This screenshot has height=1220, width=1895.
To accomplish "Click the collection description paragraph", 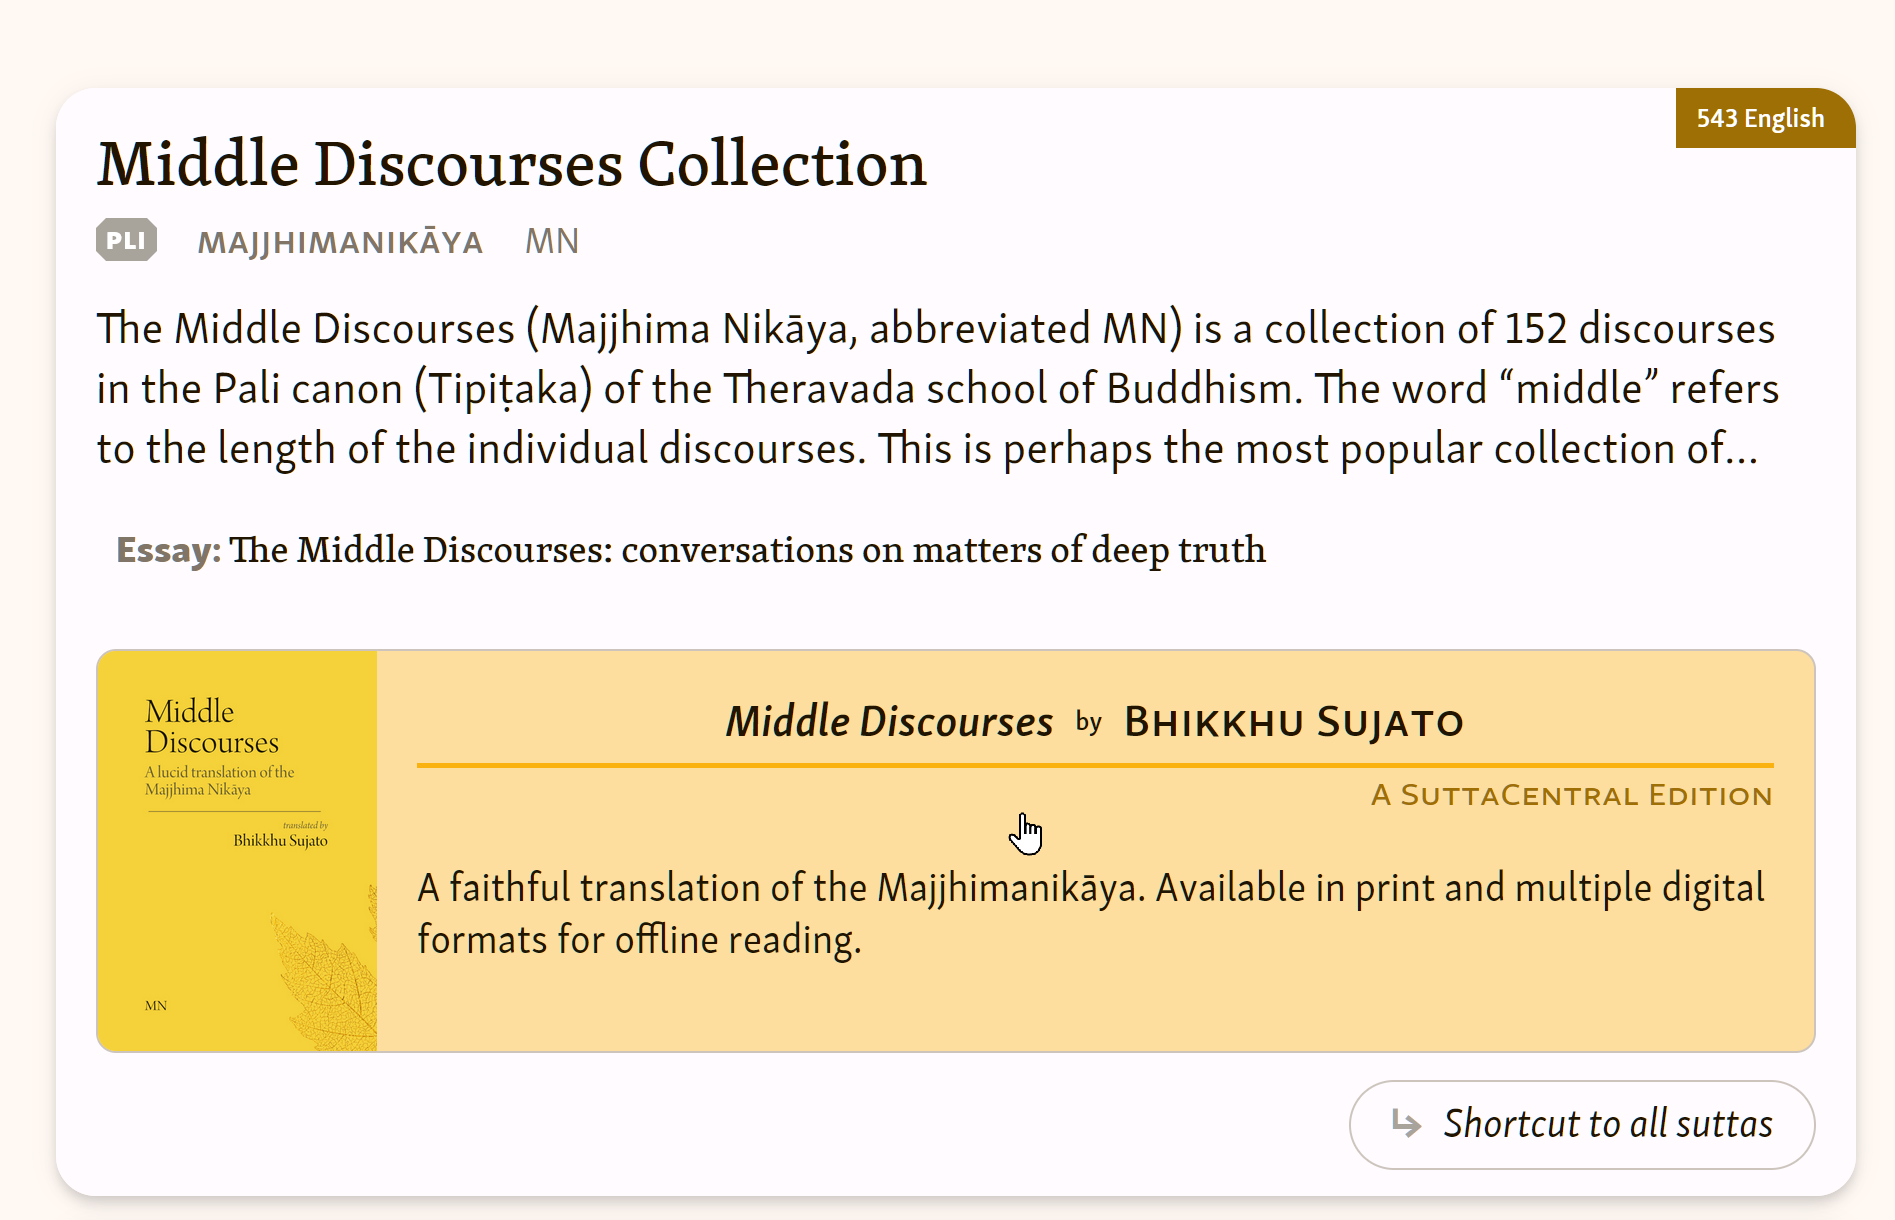I will coord(936,389).
